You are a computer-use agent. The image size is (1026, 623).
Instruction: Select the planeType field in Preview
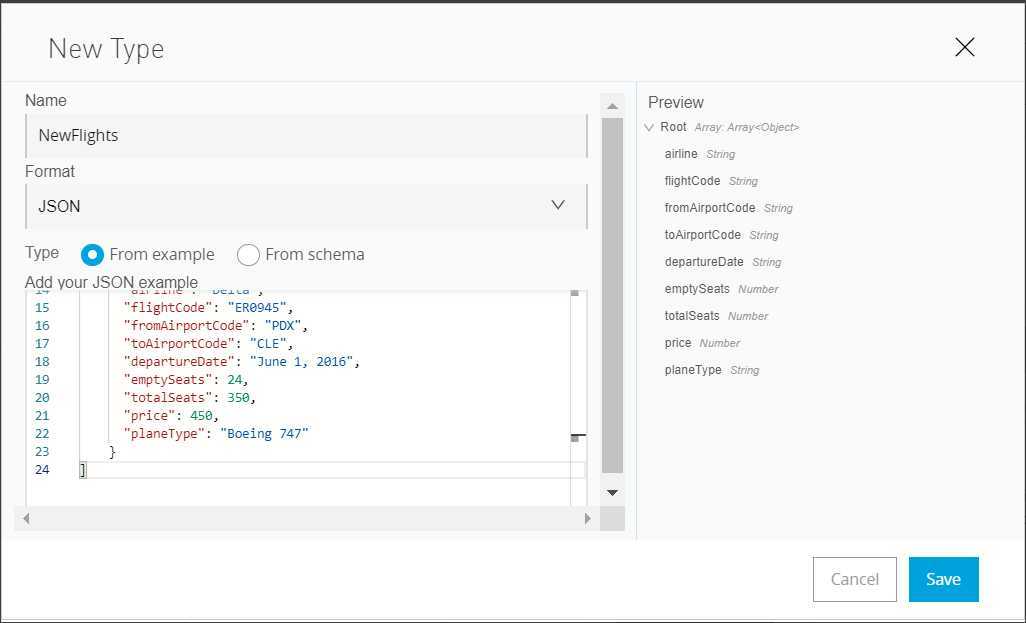(x=693, y=370)
